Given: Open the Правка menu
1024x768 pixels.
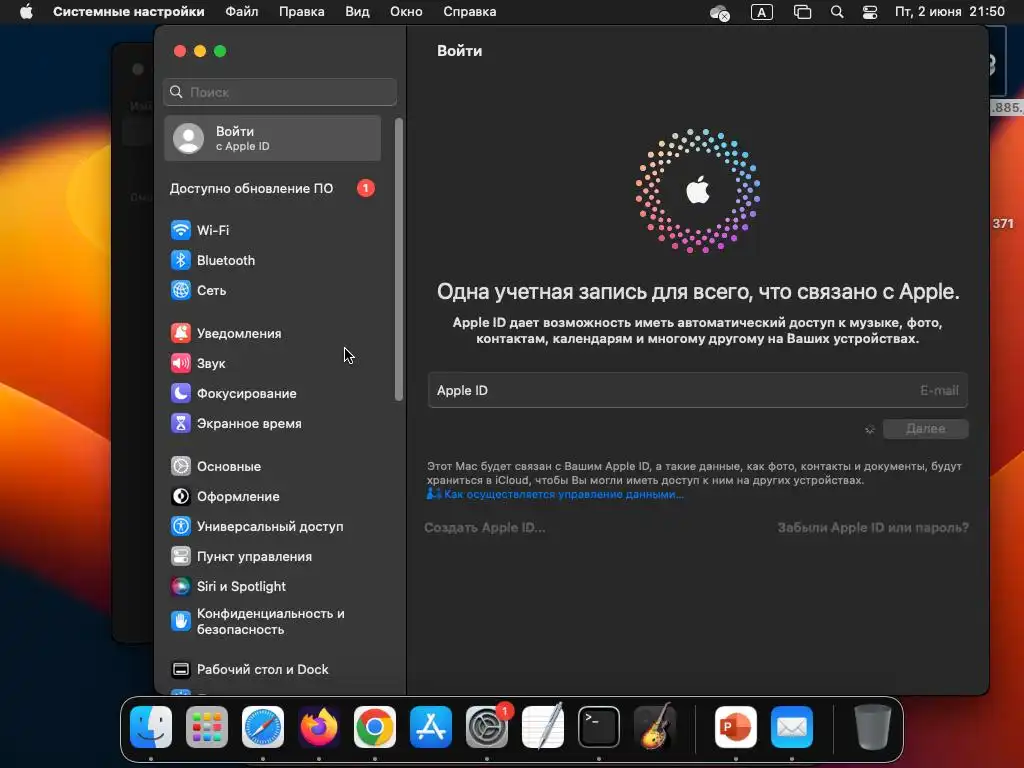Looking at the screenshot, I should tap(302, 12).
